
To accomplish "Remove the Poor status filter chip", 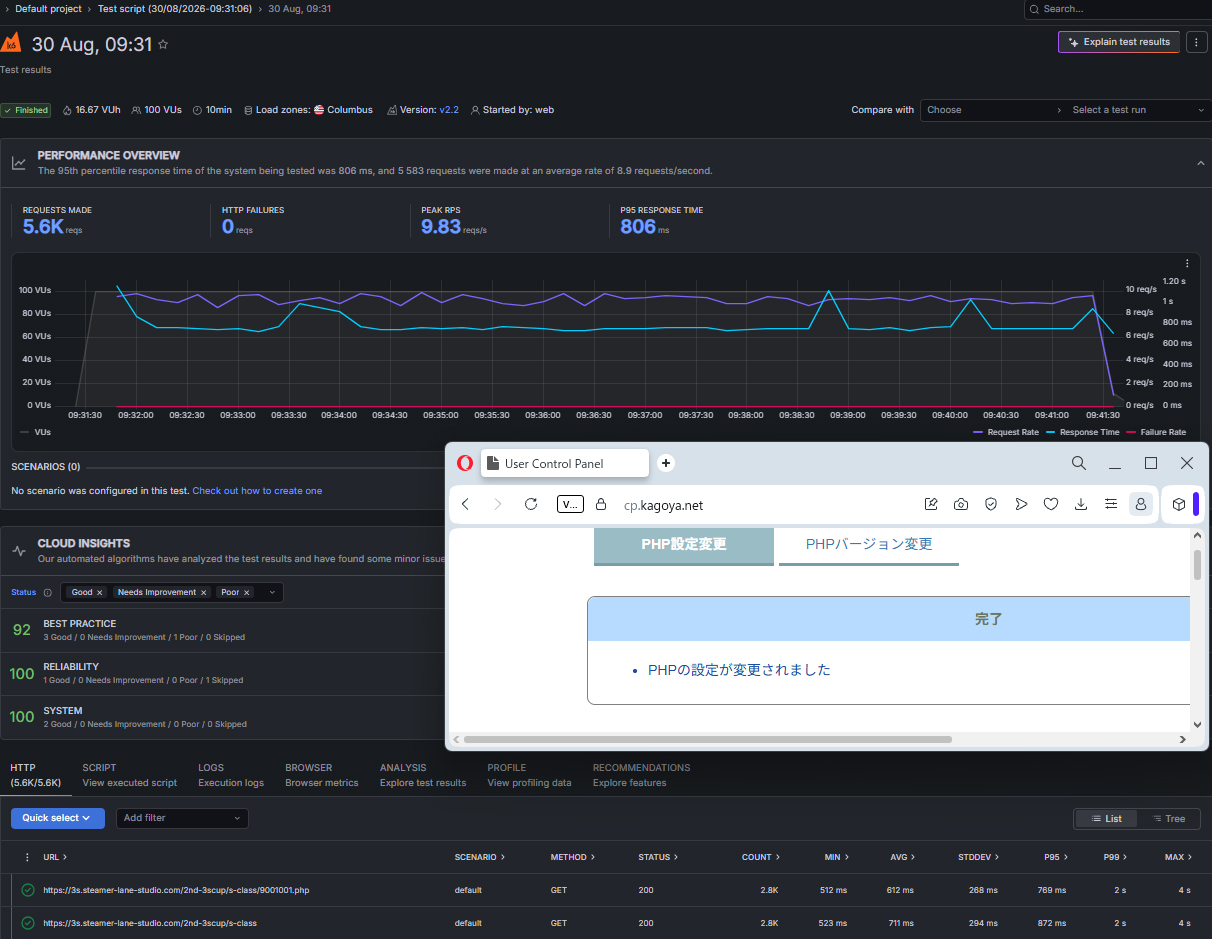I will pos(247,592).
